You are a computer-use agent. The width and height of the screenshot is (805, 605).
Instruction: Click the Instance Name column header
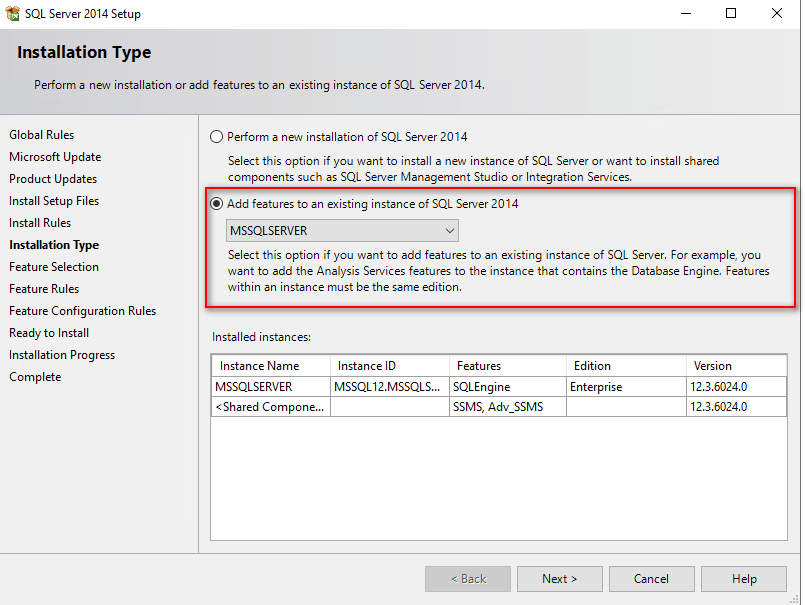[x=259, y=366]
